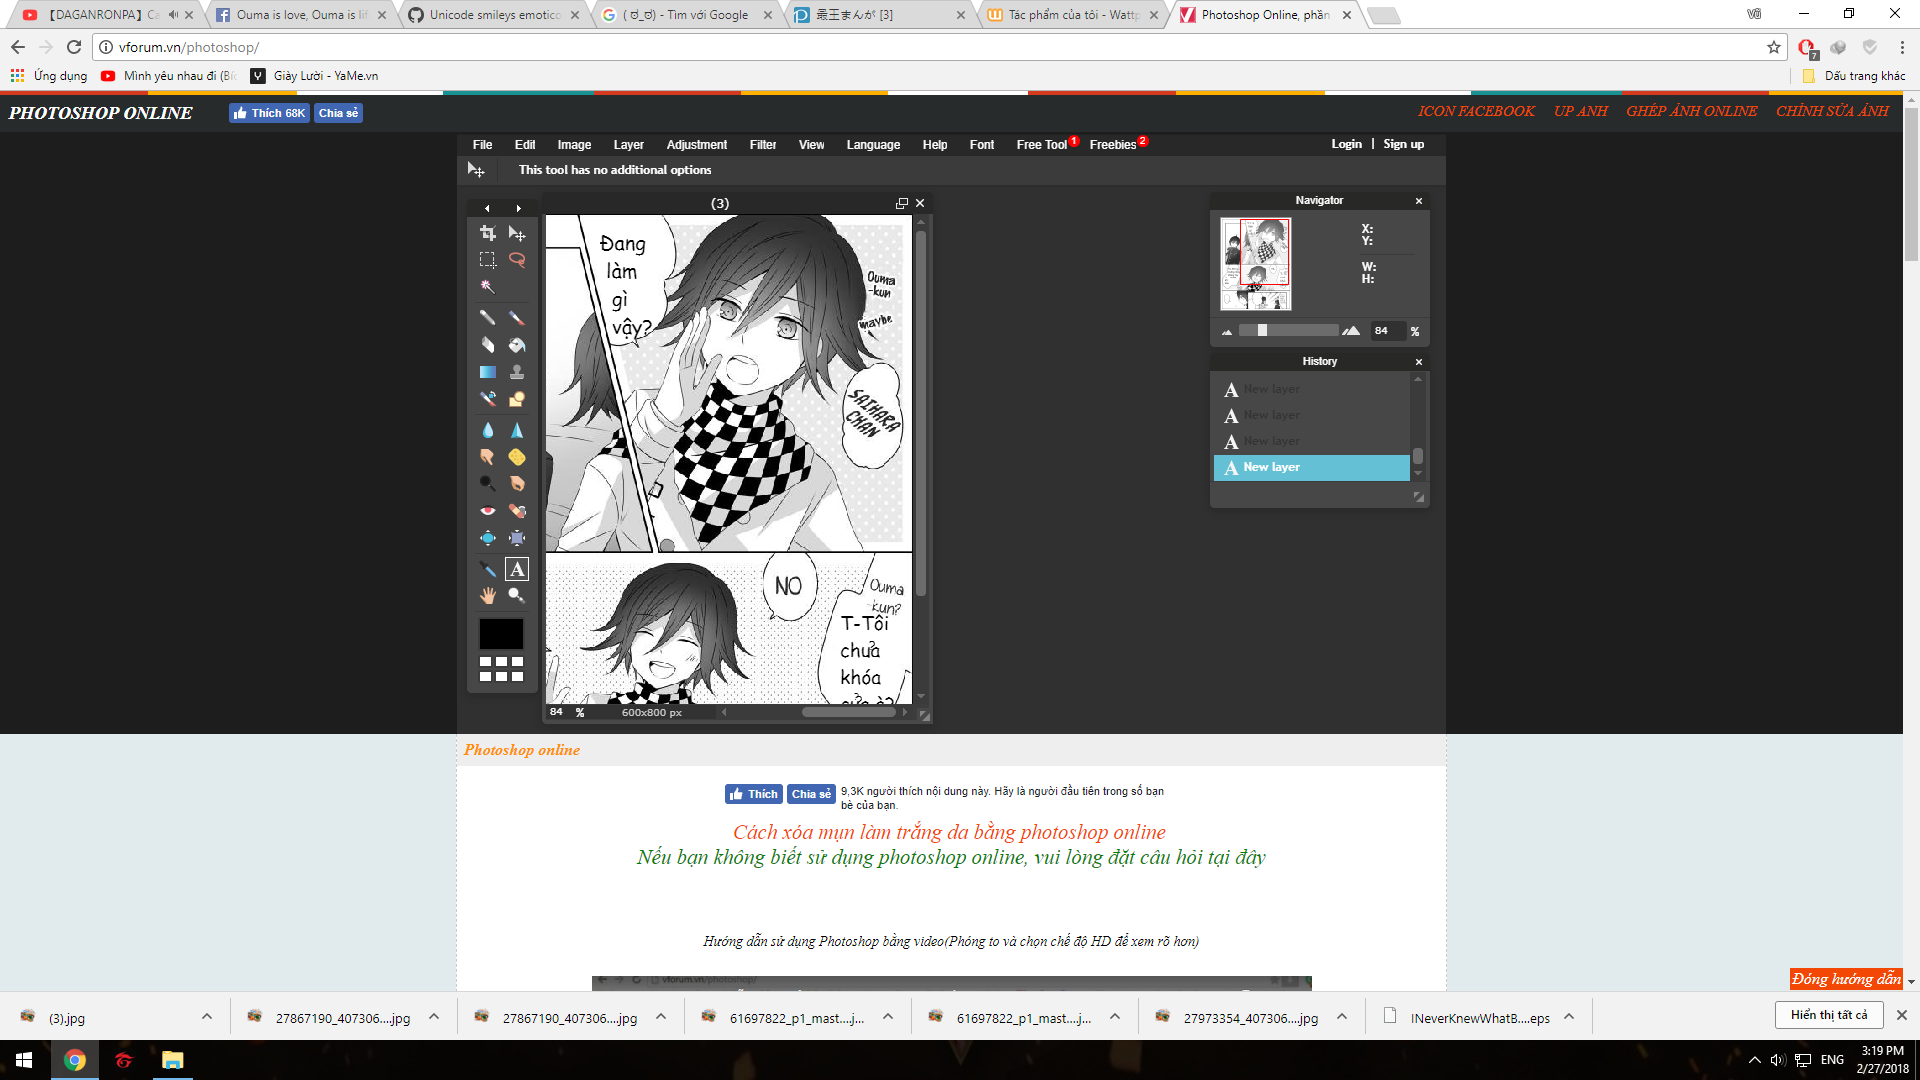Adjust the Navigator zoom slider

tap(1262, 331)
